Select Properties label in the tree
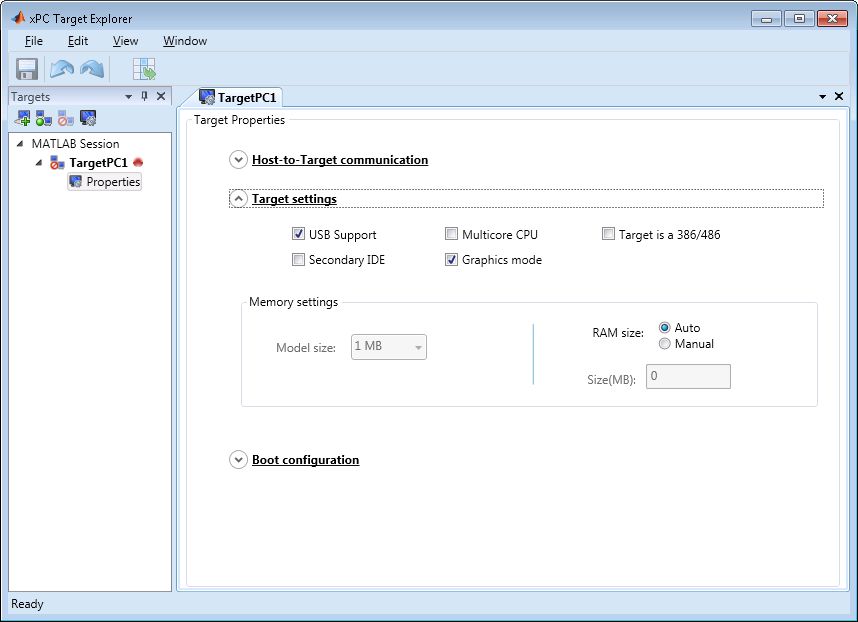The image size is (858, 622). [113, 182]
